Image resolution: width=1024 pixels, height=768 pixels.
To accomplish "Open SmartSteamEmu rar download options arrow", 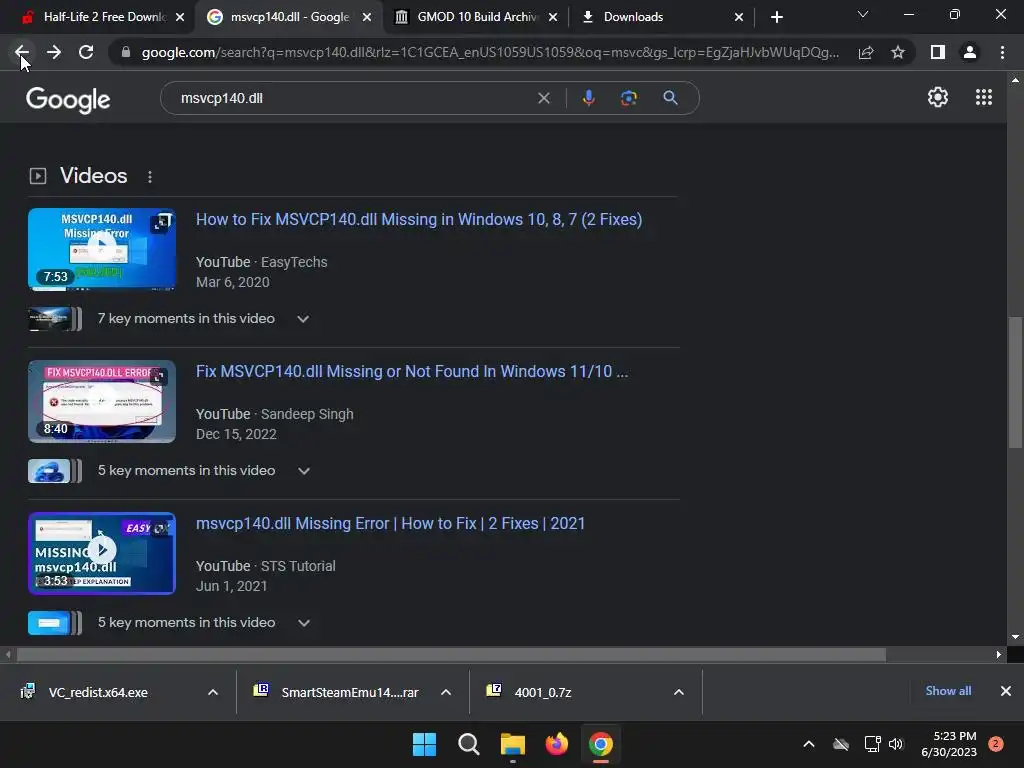I will pos(446,692).
